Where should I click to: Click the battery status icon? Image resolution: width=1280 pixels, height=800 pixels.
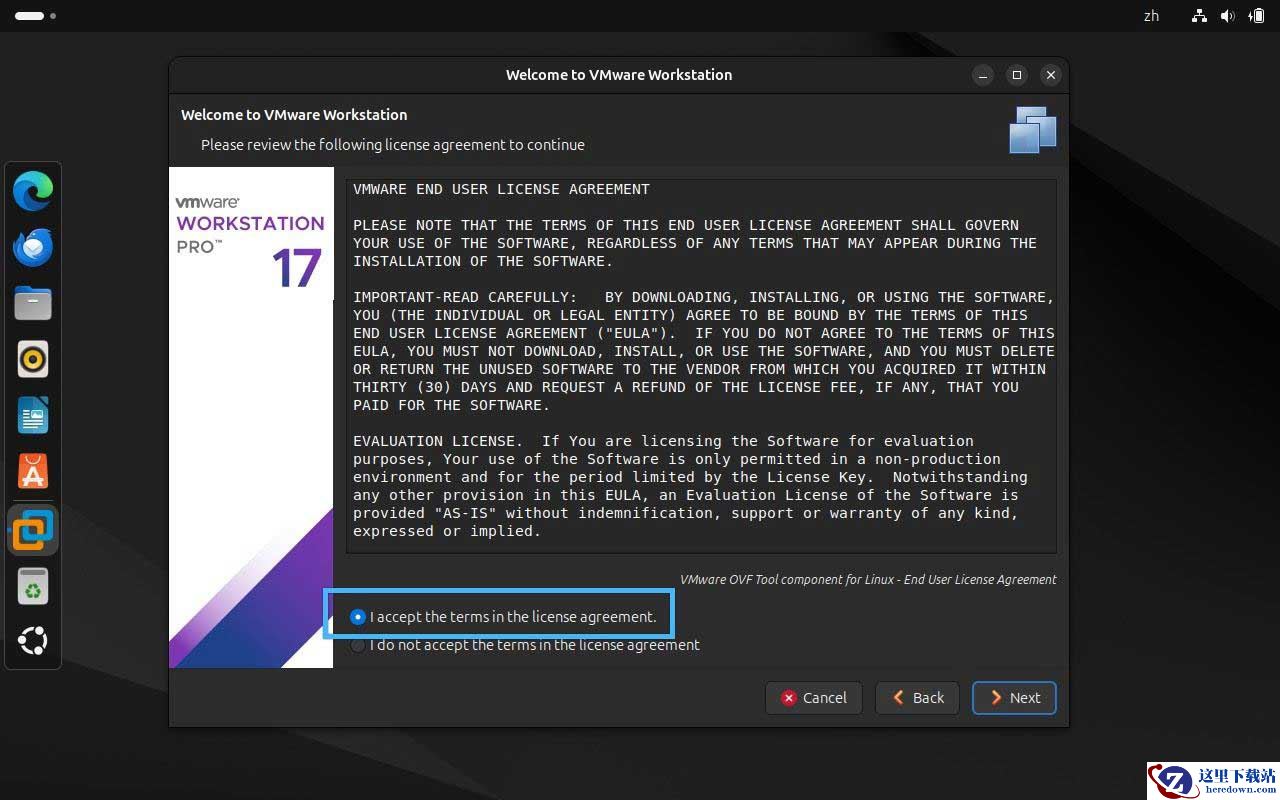point(1256,16)
